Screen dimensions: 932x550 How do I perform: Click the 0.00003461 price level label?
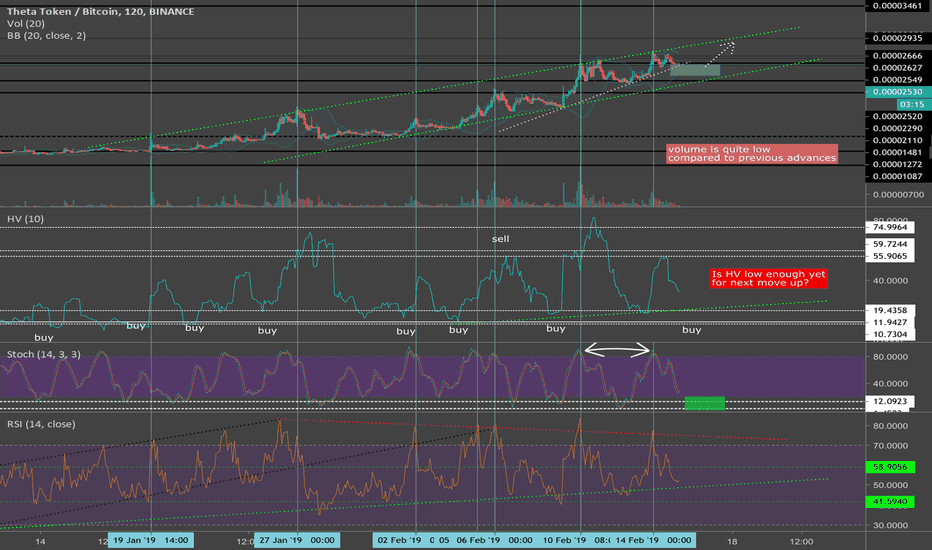pos(898,6)
